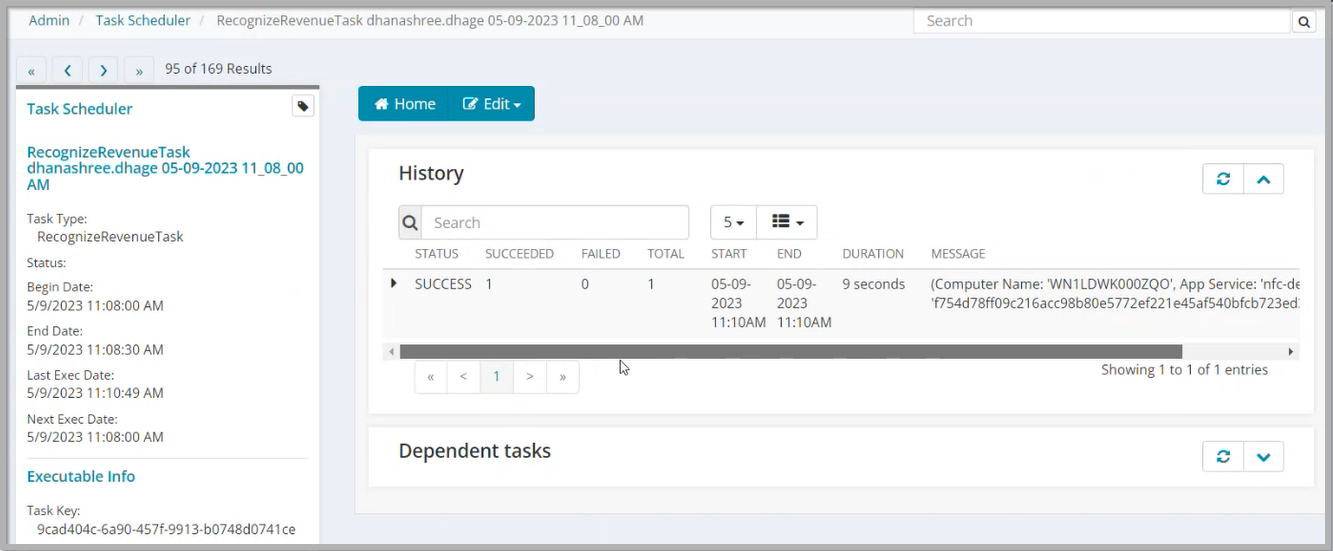The width and height of the screenshot is (1333, 551).
Task: Refresh the Dependent tasks panel
Action: (1223, 456)
